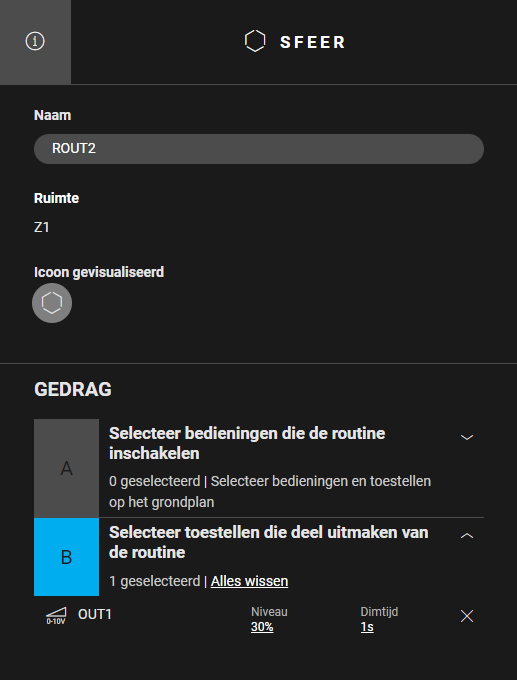Click the Ruimte label

(x=56, y=198)
